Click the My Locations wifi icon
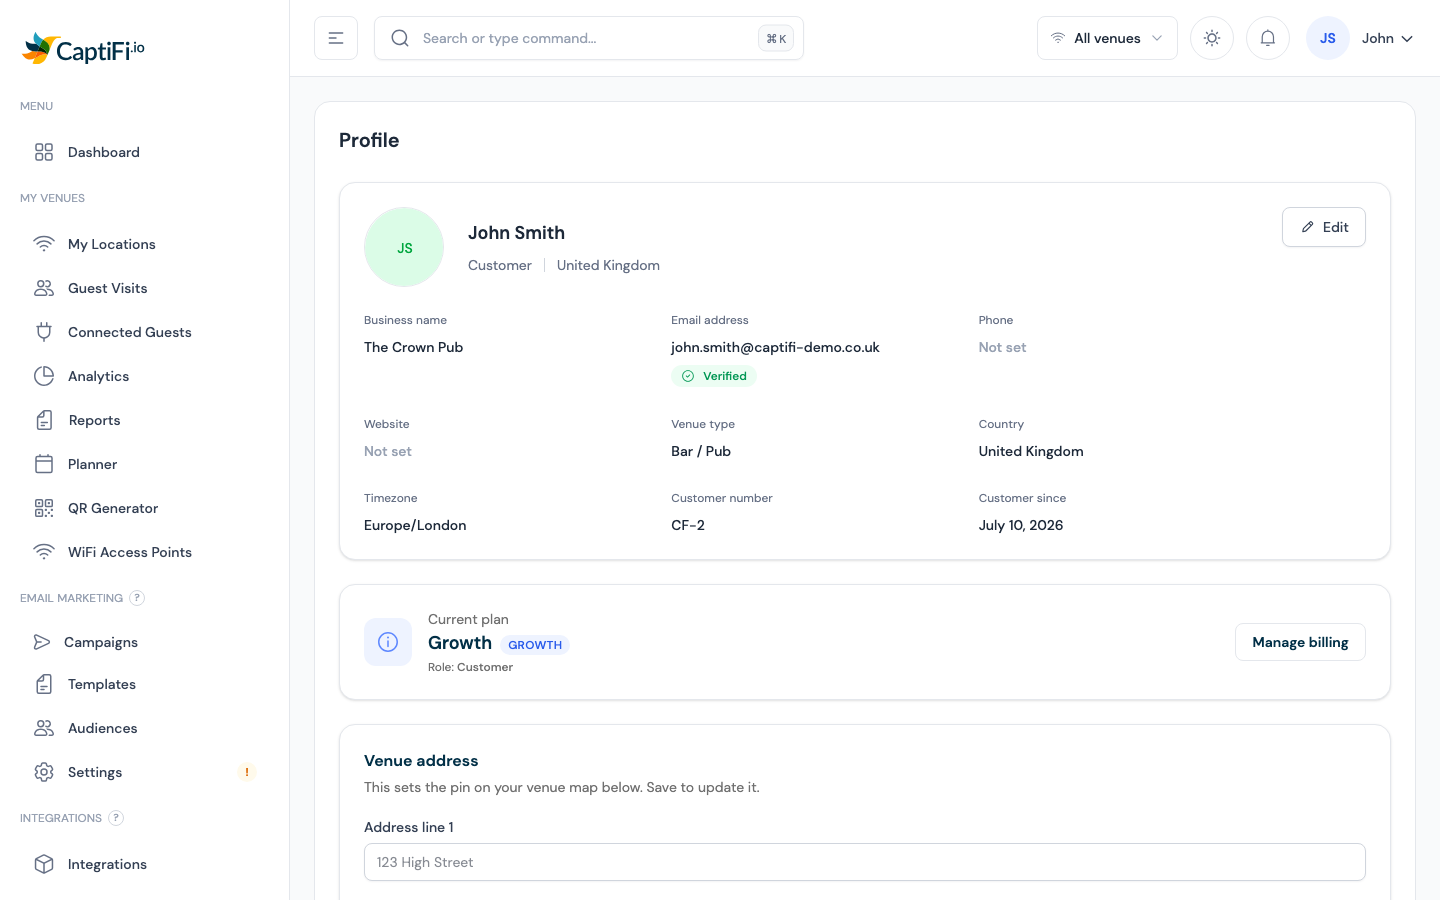Viewport: 1440px width, 900px height. click(44, 244)
